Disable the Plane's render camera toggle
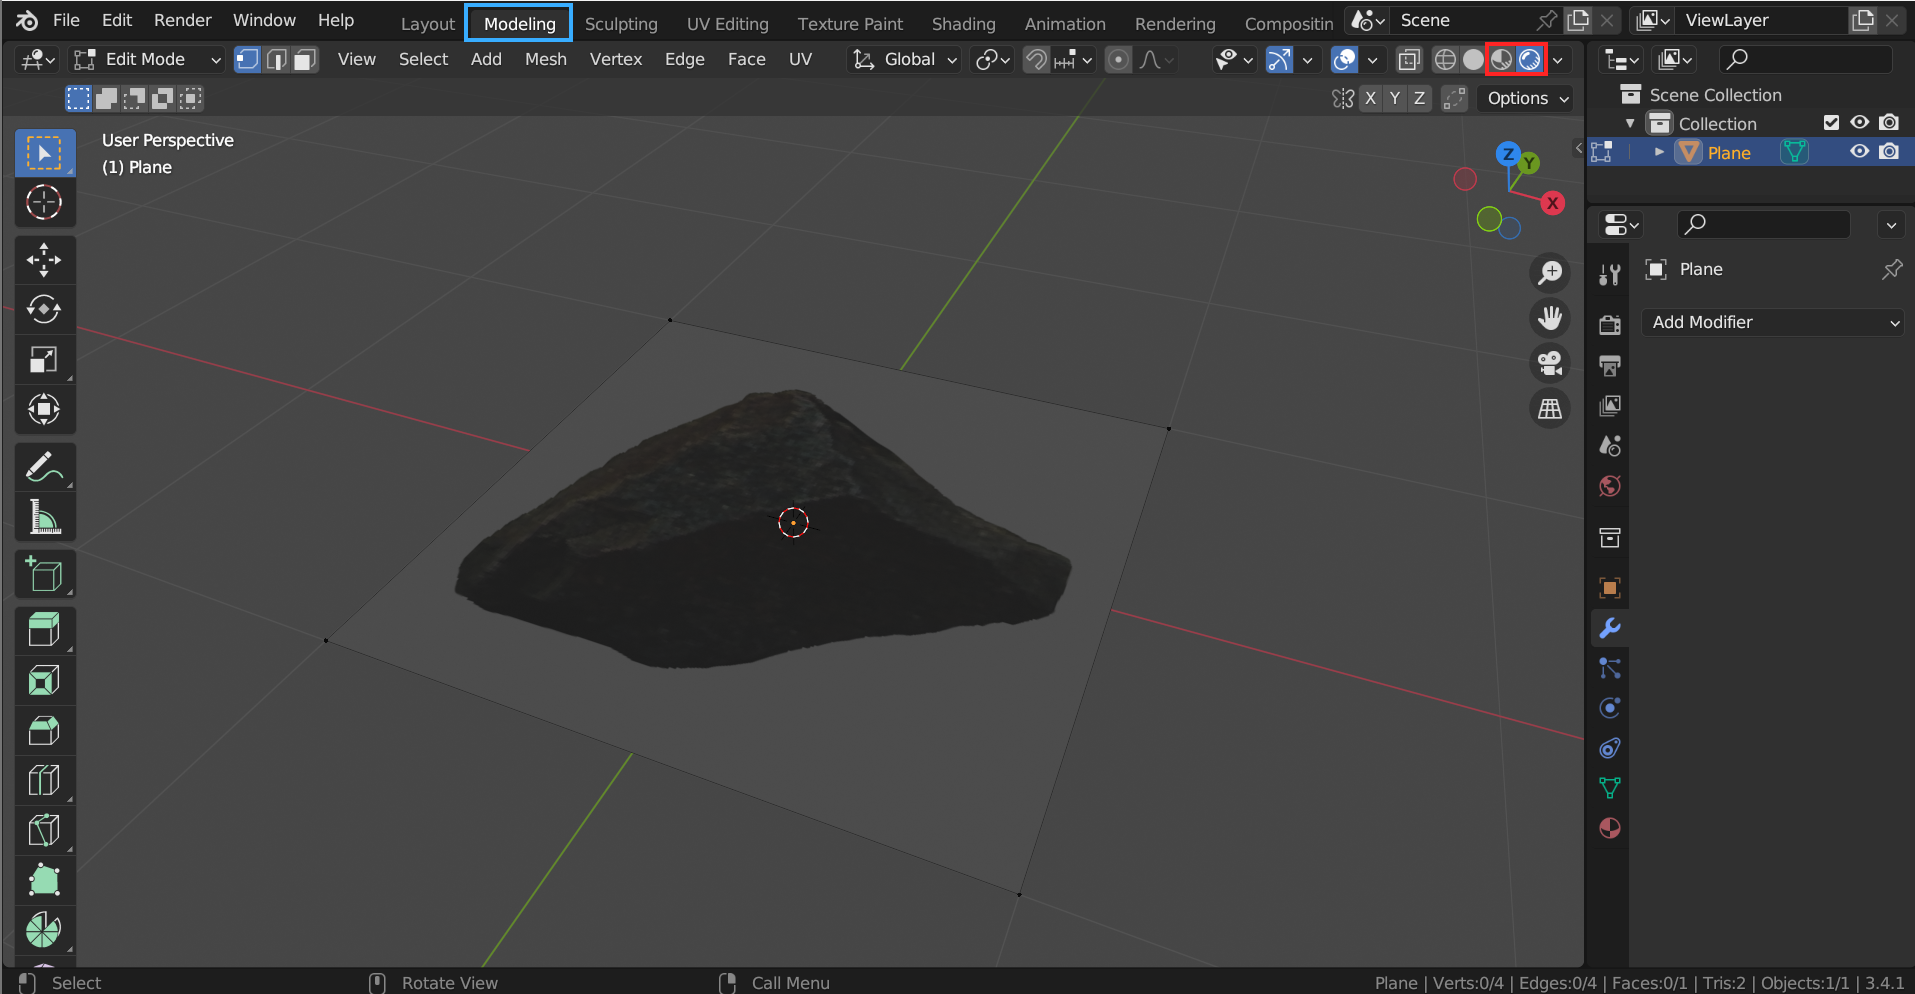 click(x=1889, y=151)
